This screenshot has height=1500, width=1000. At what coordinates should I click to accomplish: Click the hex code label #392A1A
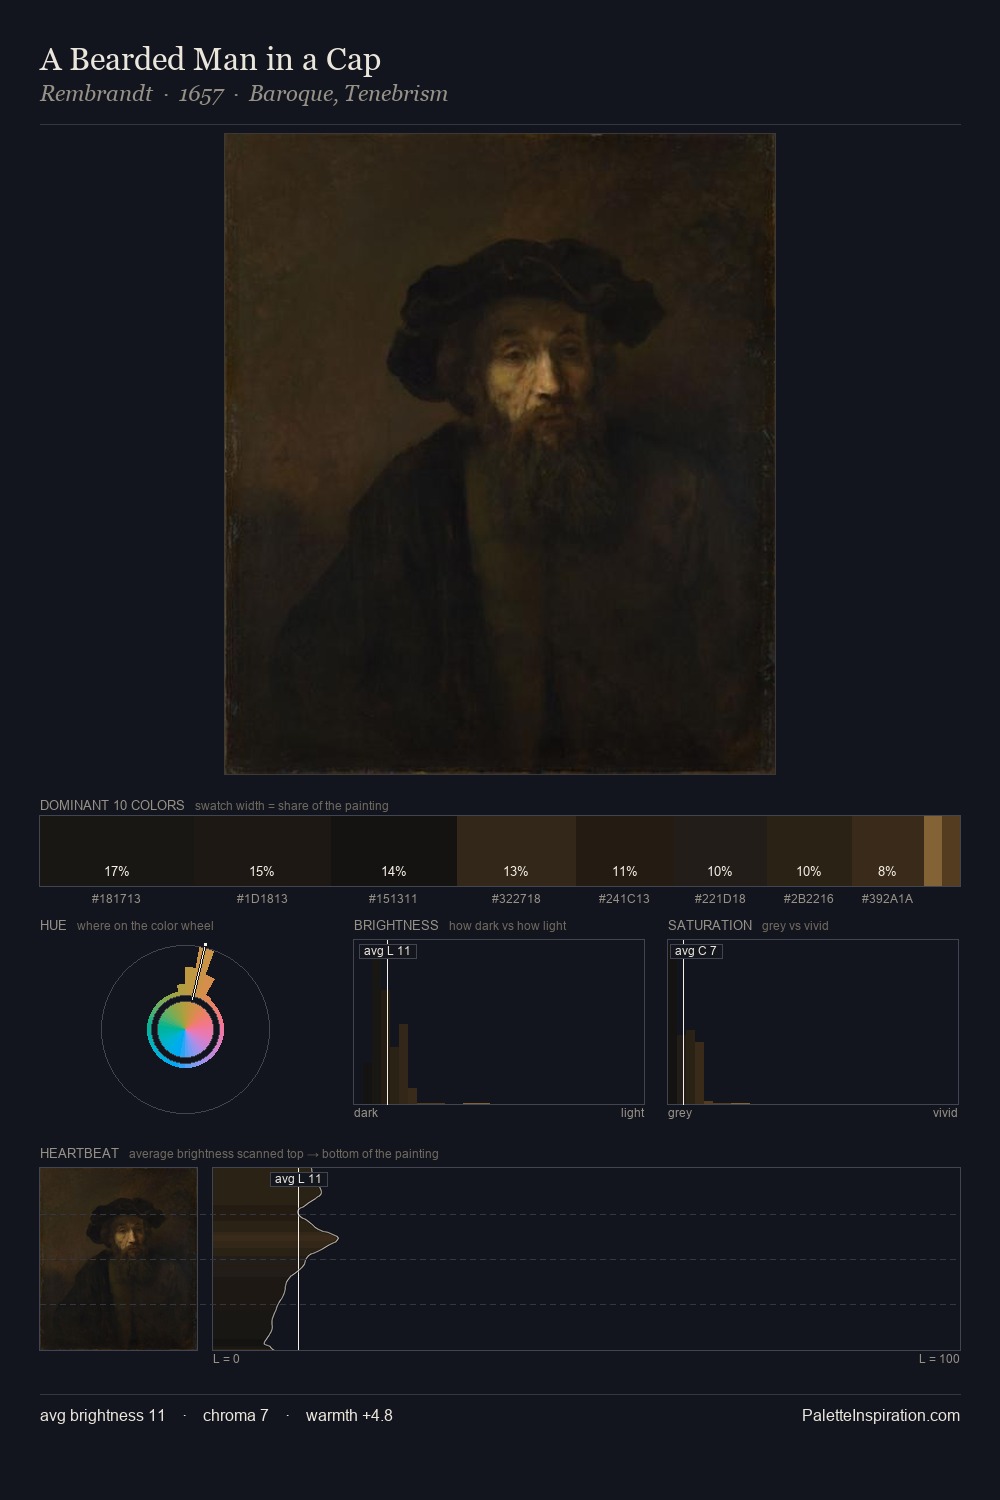point(887,899)
